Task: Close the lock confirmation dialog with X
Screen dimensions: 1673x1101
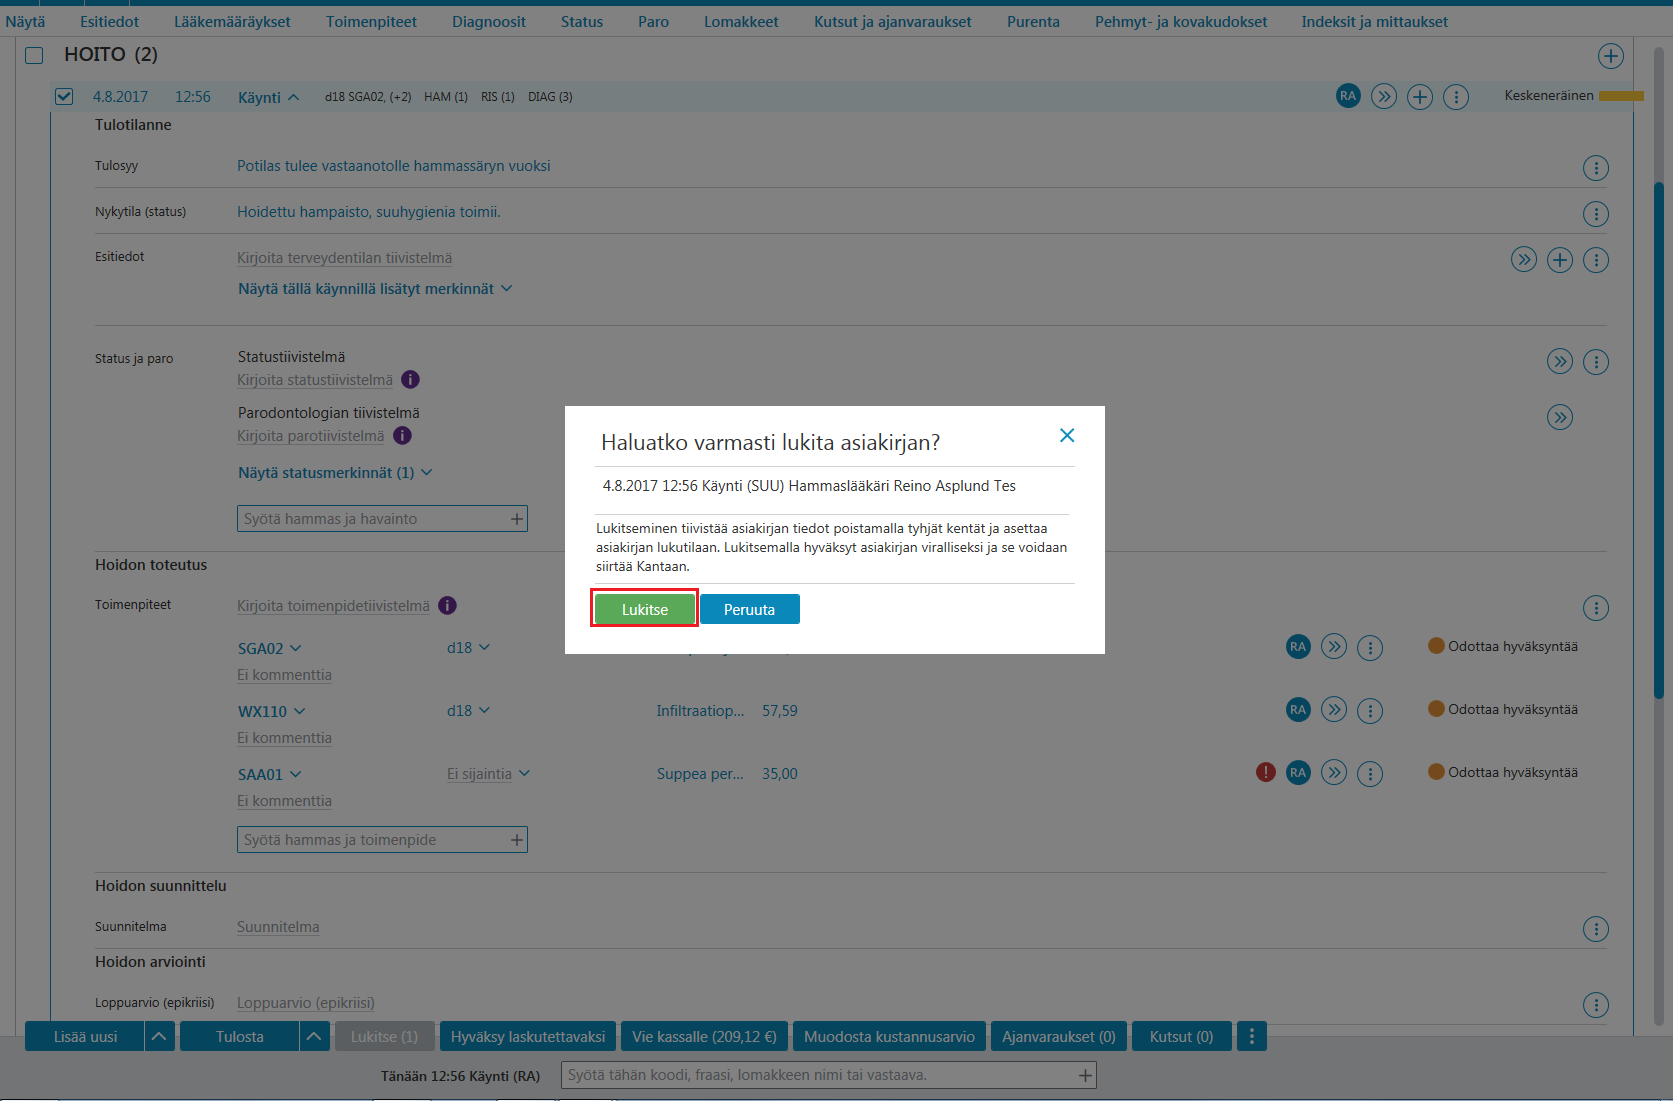Action: (x=1067, y=435)
